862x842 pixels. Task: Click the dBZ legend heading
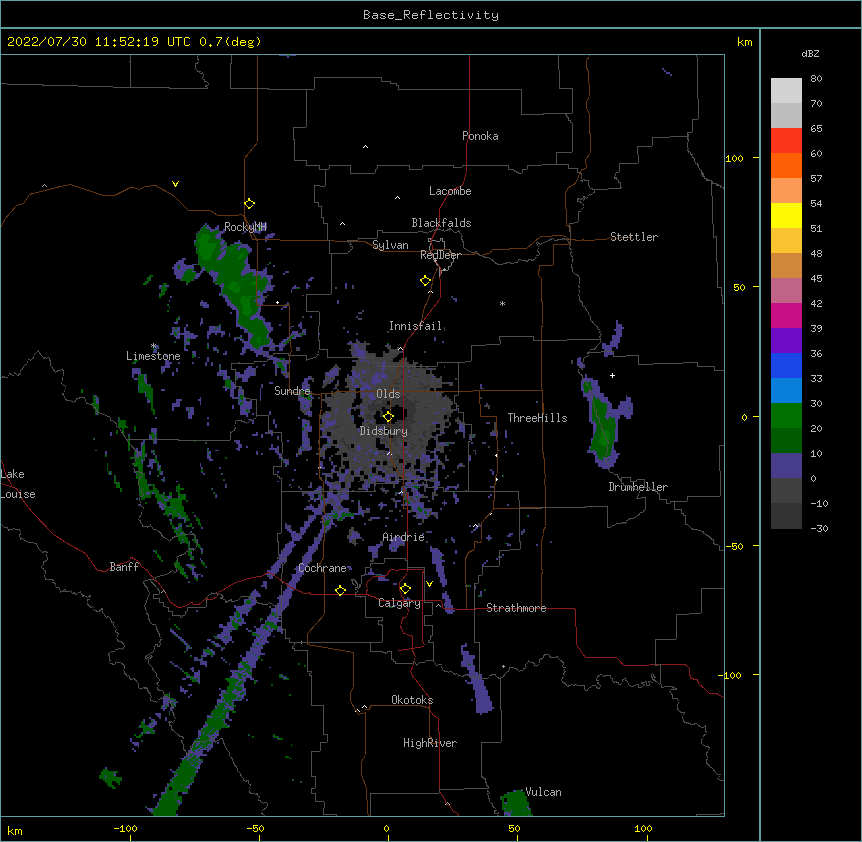click(810, 54)
